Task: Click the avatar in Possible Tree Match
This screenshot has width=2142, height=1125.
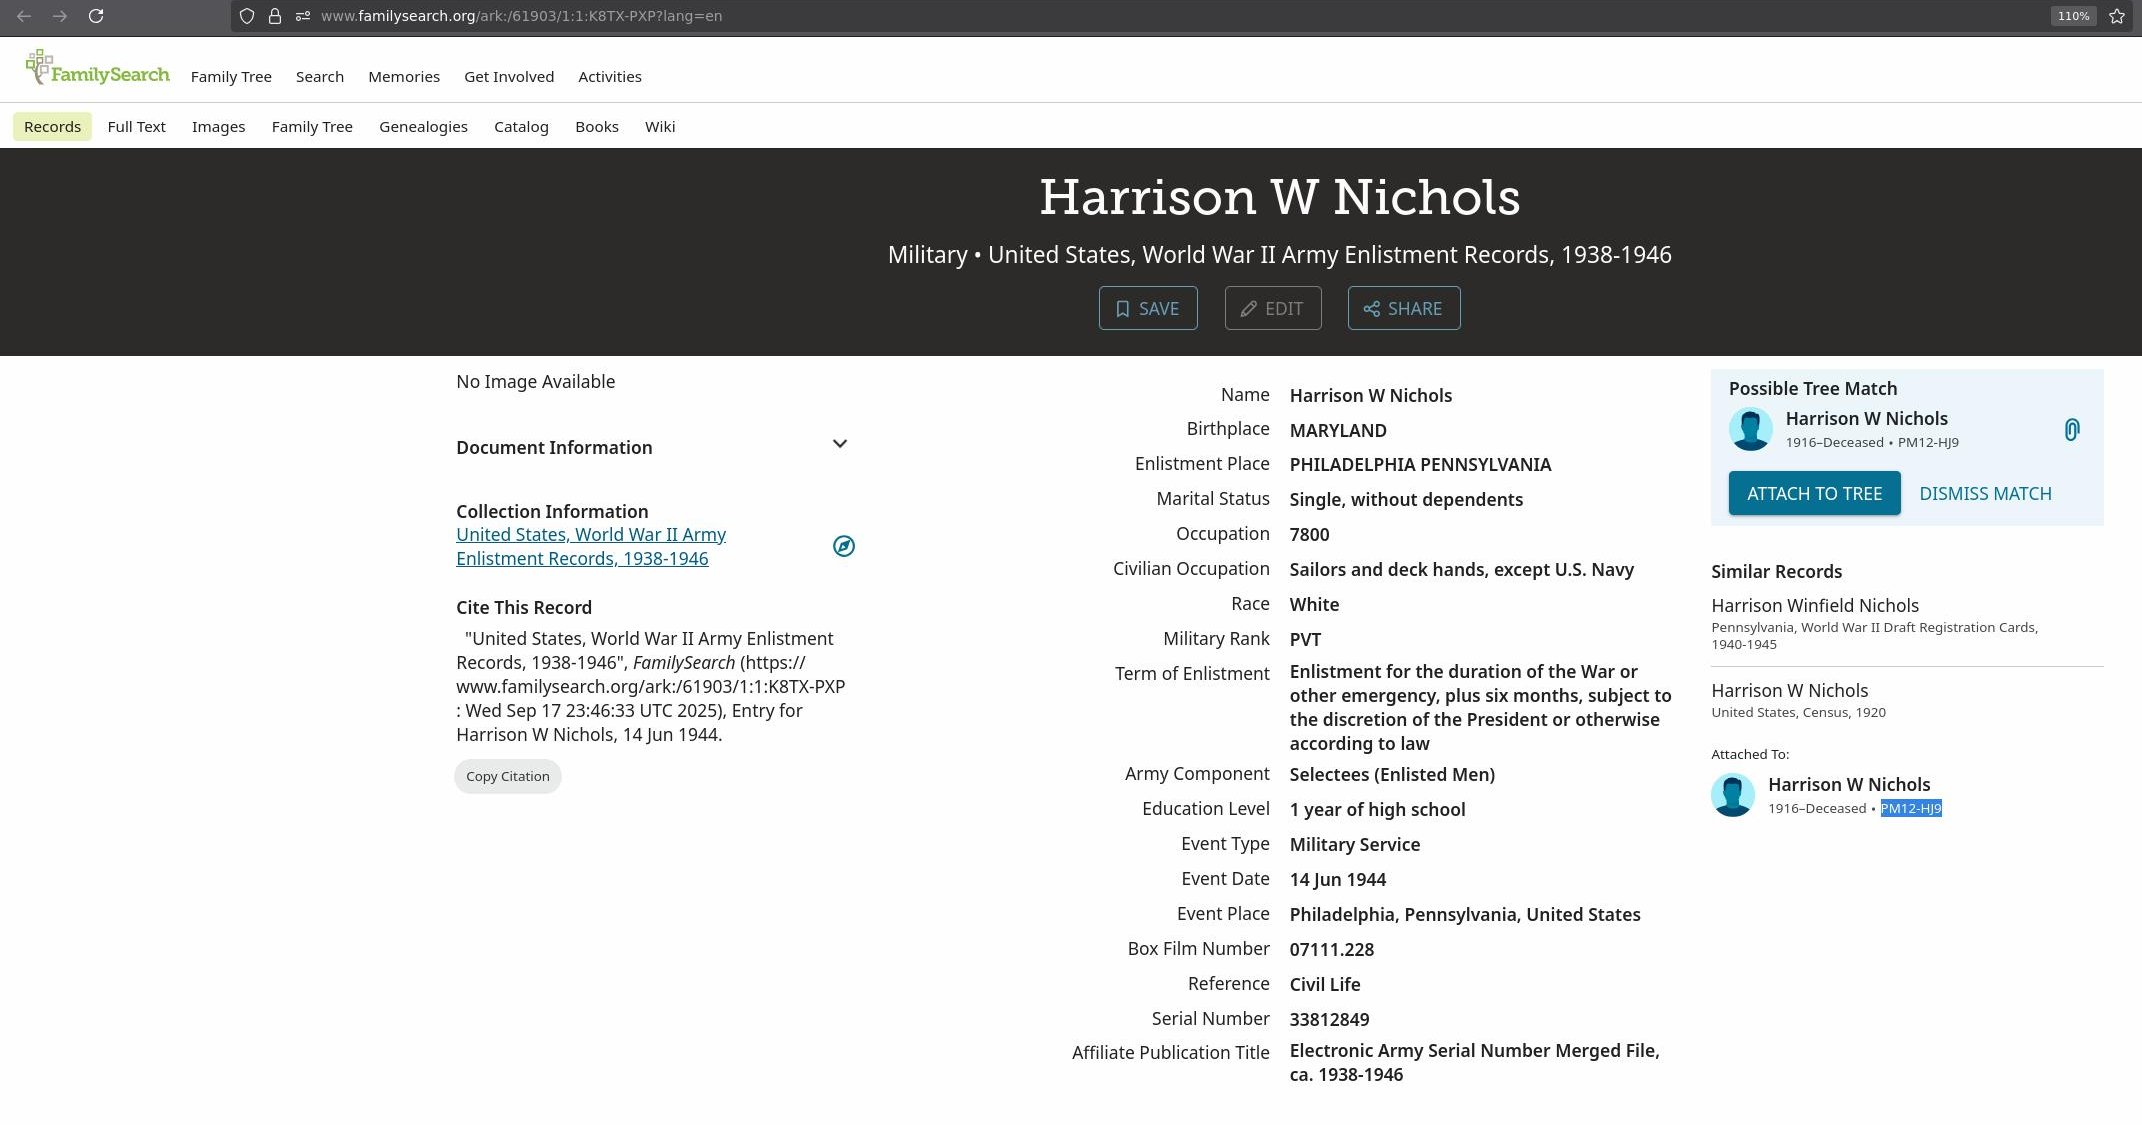Action: coord(1751,429)
